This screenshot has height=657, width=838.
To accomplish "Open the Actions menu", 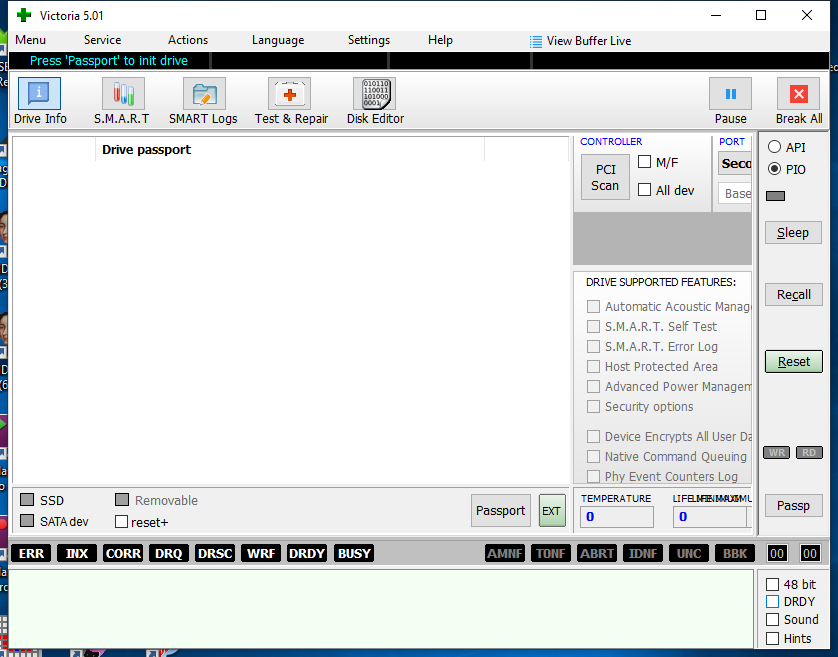I will tap(188, 40).
